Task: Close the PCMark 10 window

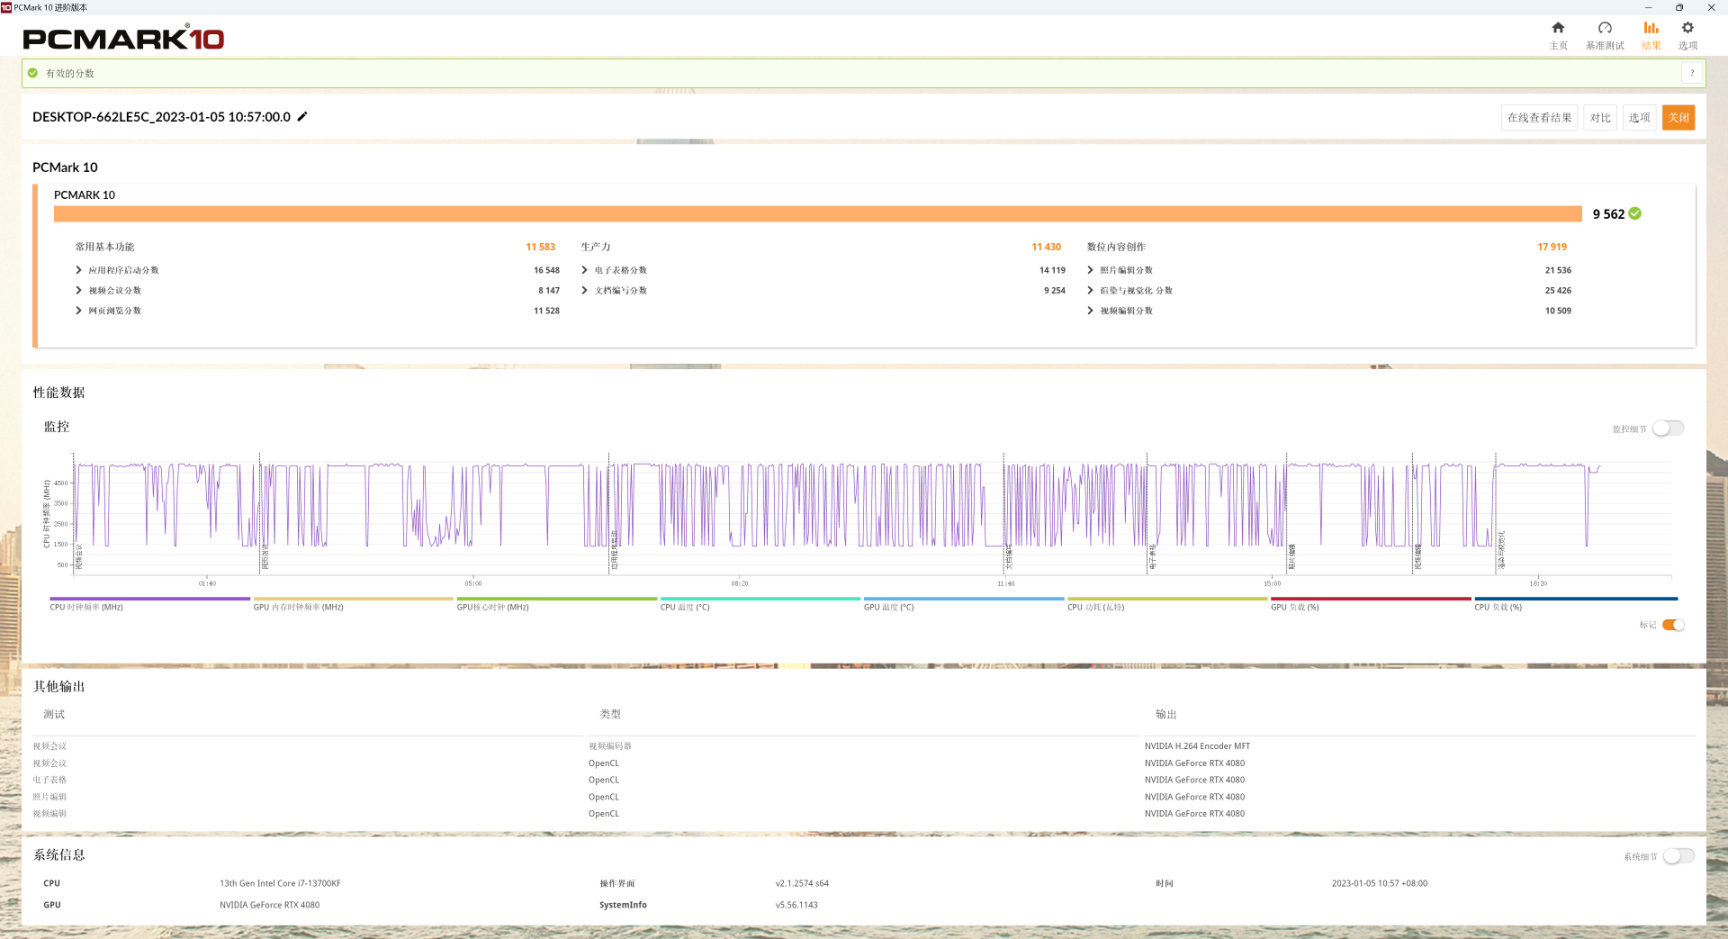Action: click(1711, 7)
